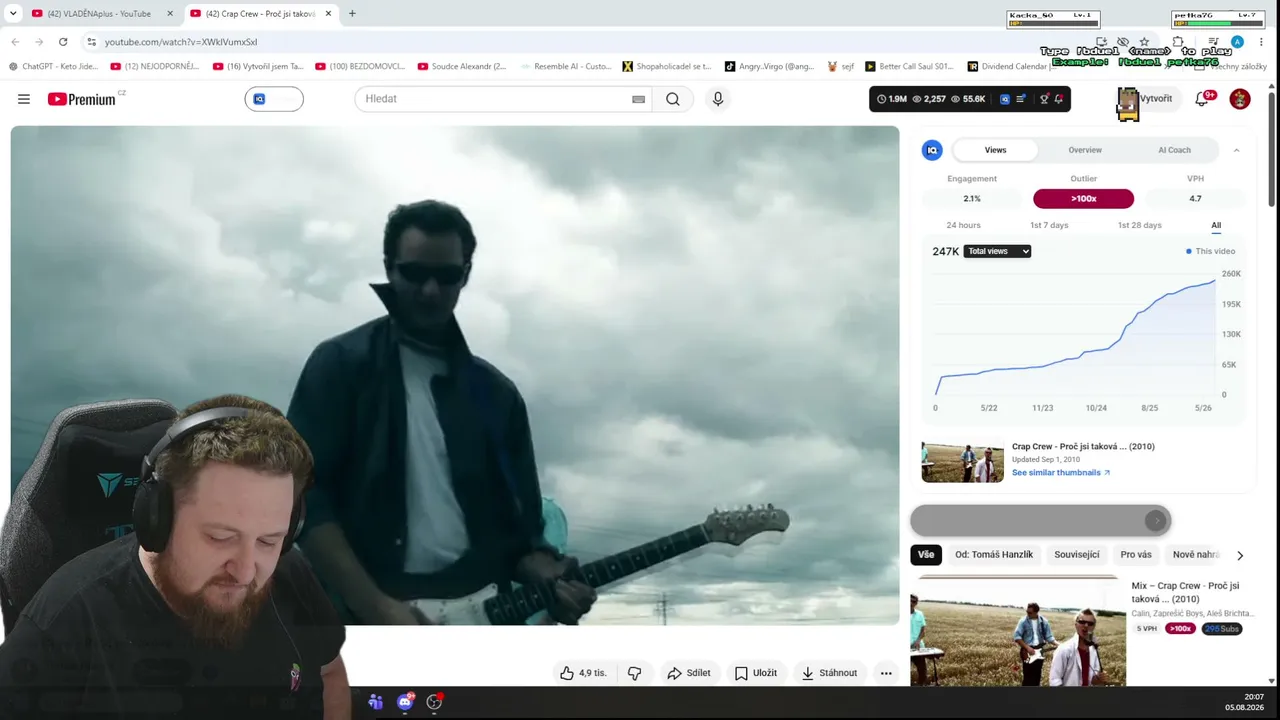The height and width of the screenshot is (720, 1280).
Task: Switch to the Overview tab
Action: tap(1085, 150)
